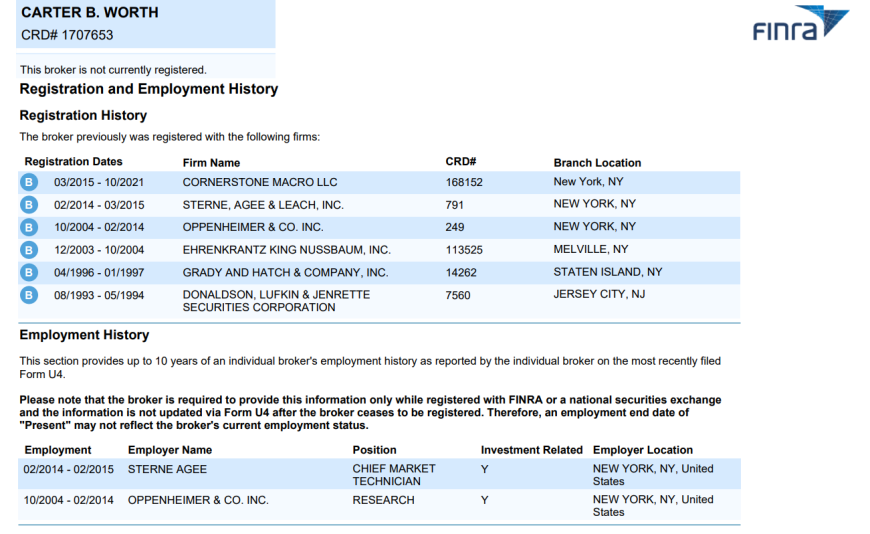870x534 pixels.
Task: Select the CRD# 1707653 text
Action: point(67,35)
